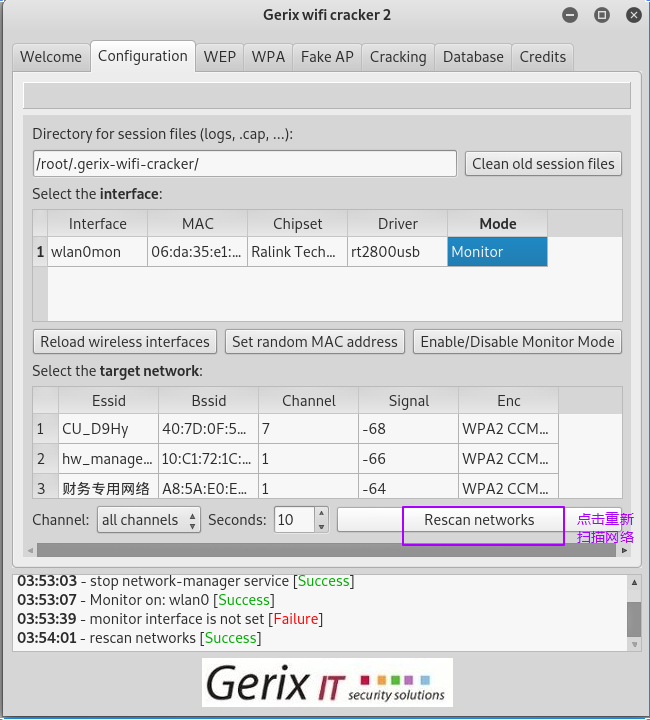Set a random MAC address
This screenshot has height=720, width=650.
coord(314,342)
